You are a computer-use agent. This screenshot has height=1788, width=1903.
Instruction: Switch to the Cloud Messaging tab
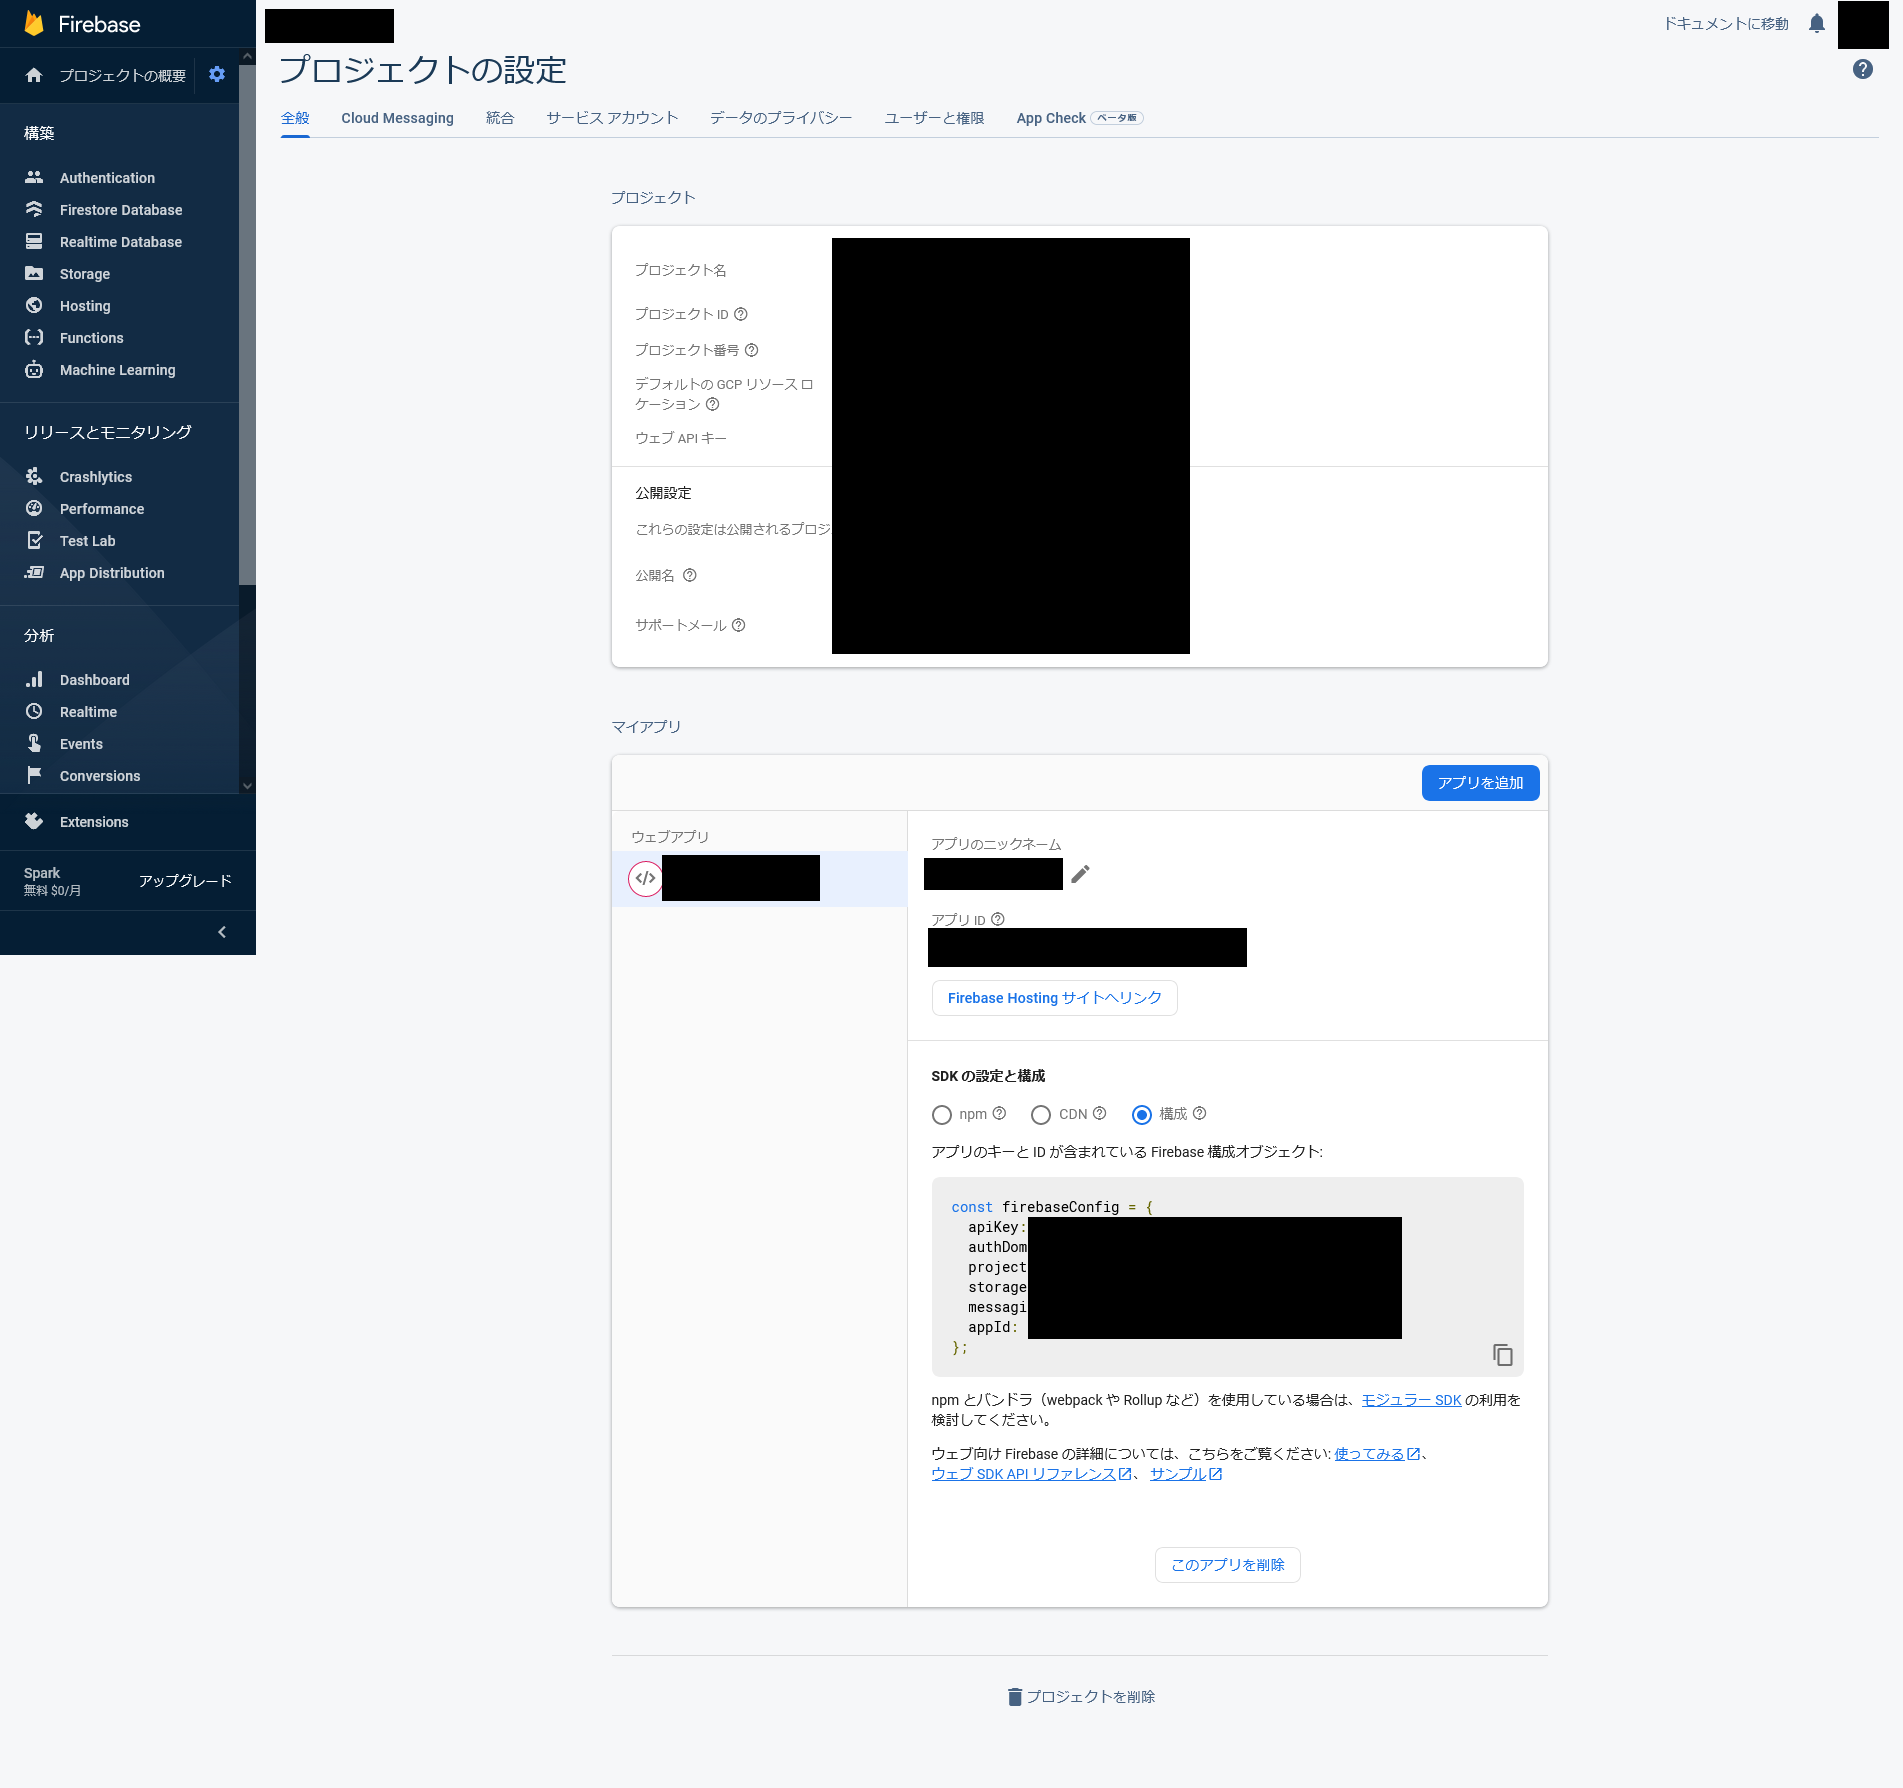point(397,118)
